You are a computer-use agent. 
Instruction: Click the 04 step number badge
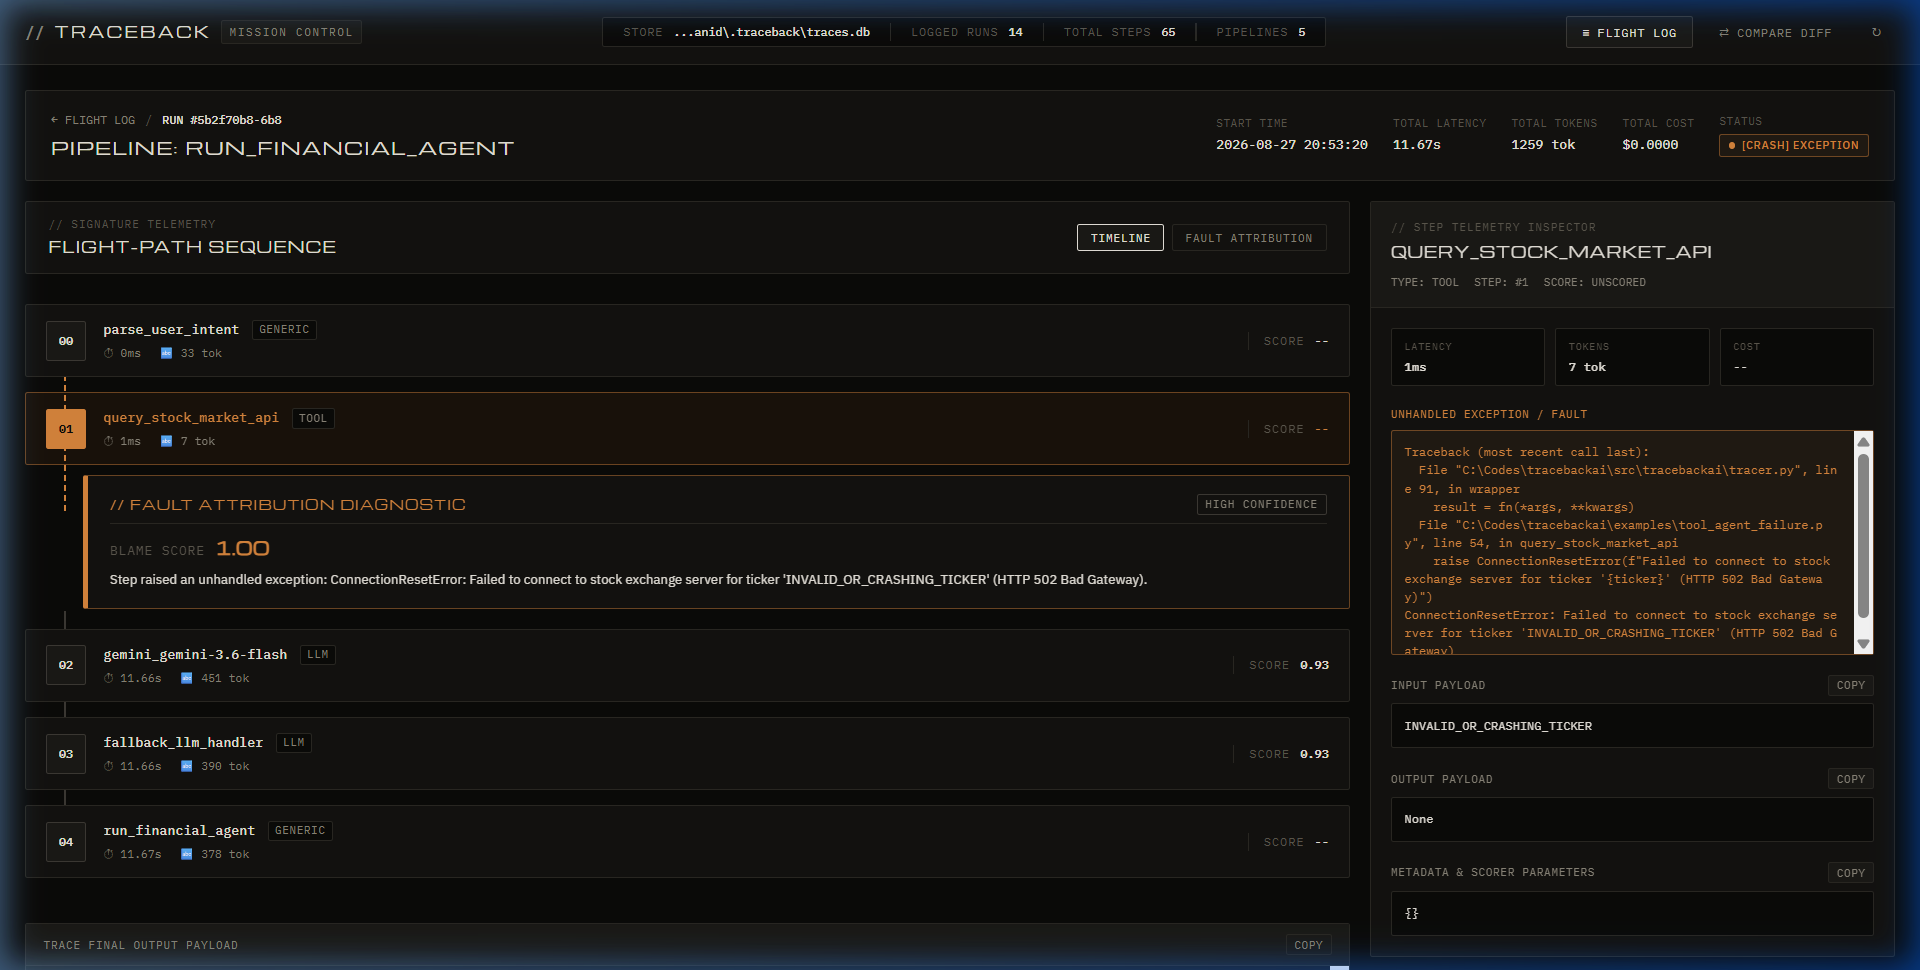coord(66,842)
